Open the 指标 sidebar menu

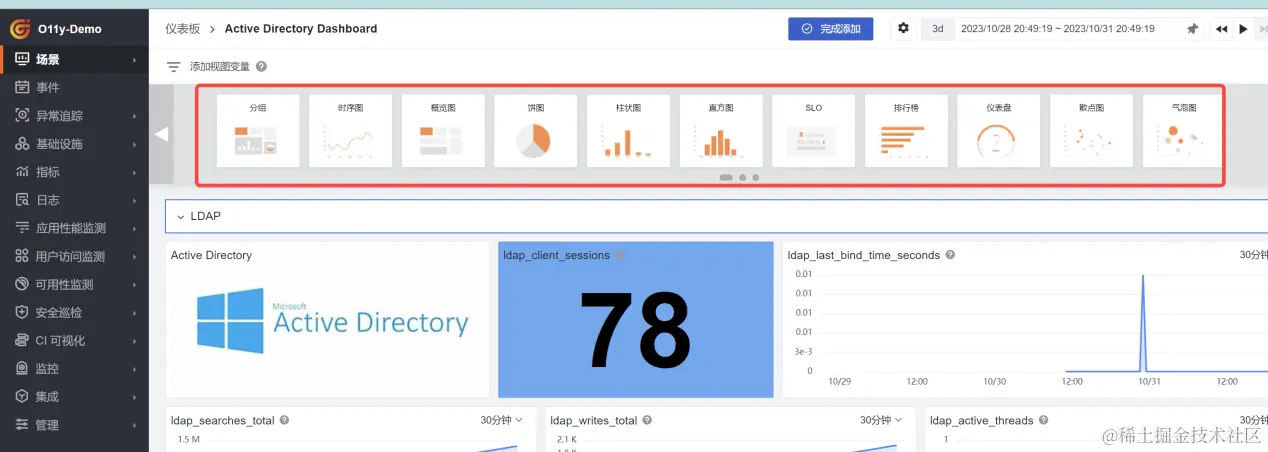coord(74,172)
